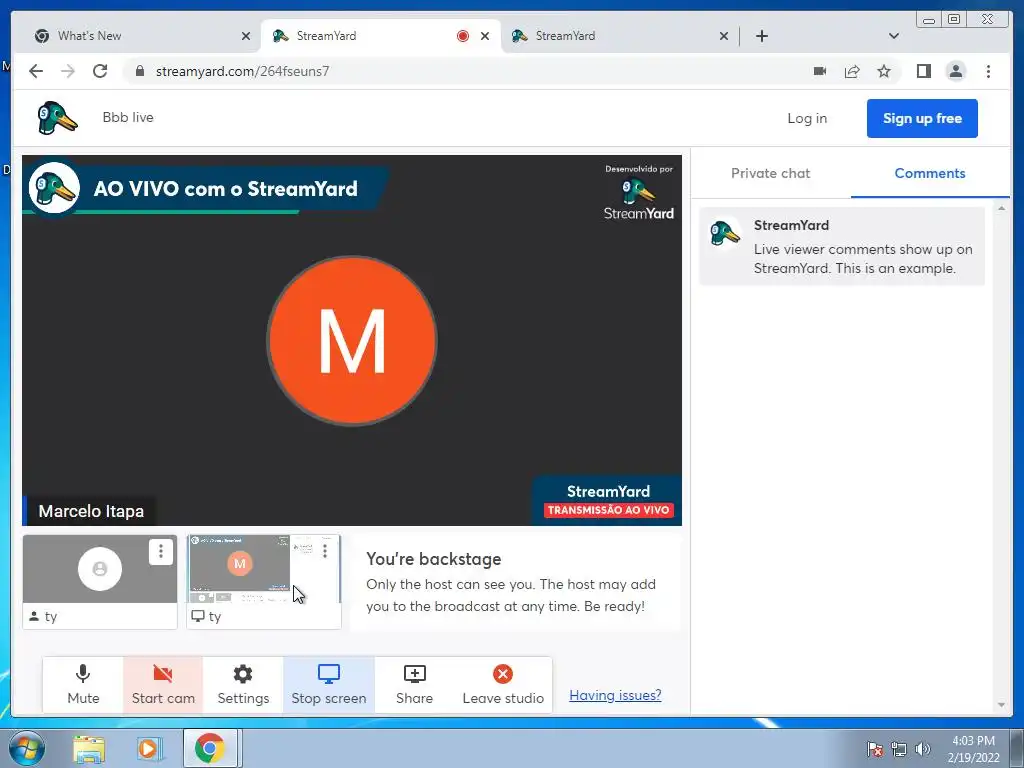Open Chrome profile menu
Image resolution: width=1024 pixels, height=768 pixels.
point(955,71)
